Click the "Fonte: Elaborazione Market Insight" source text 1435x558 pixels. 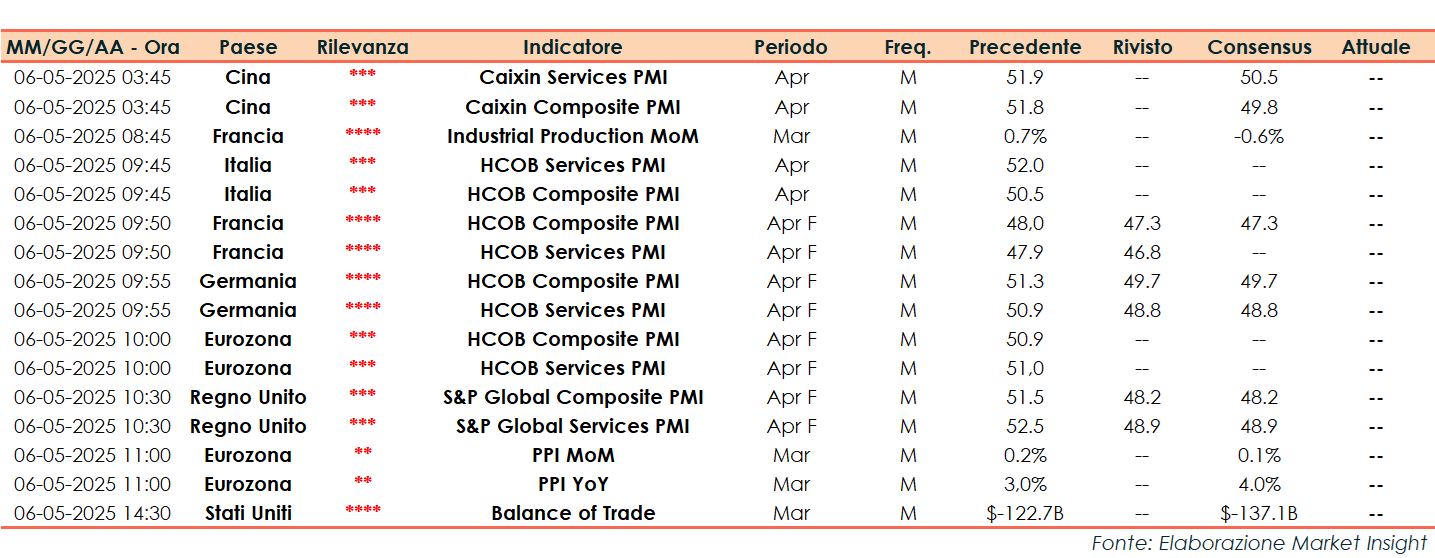(1259, 543)
